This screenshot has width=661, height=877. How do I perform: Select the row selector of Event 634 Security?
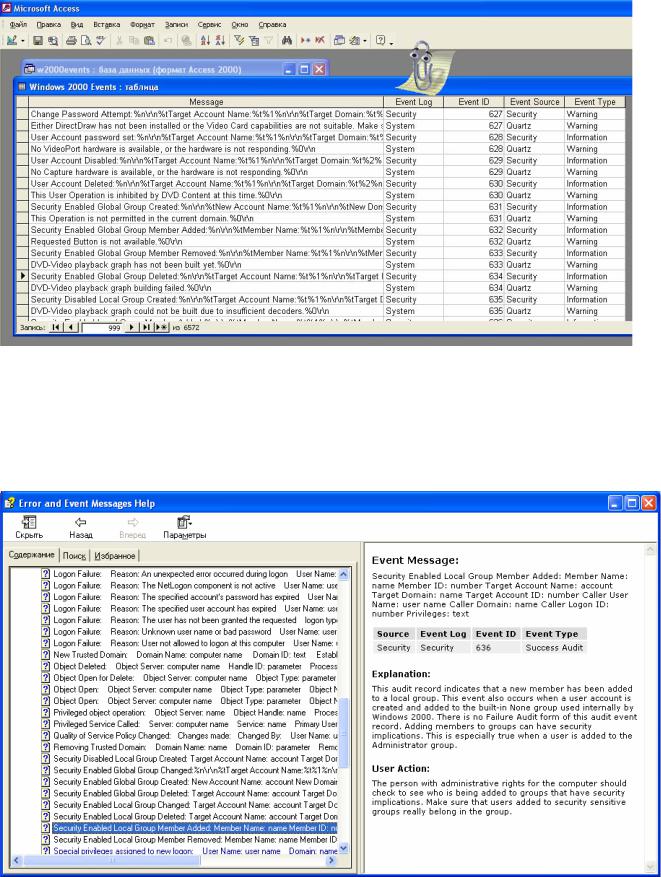22,276
